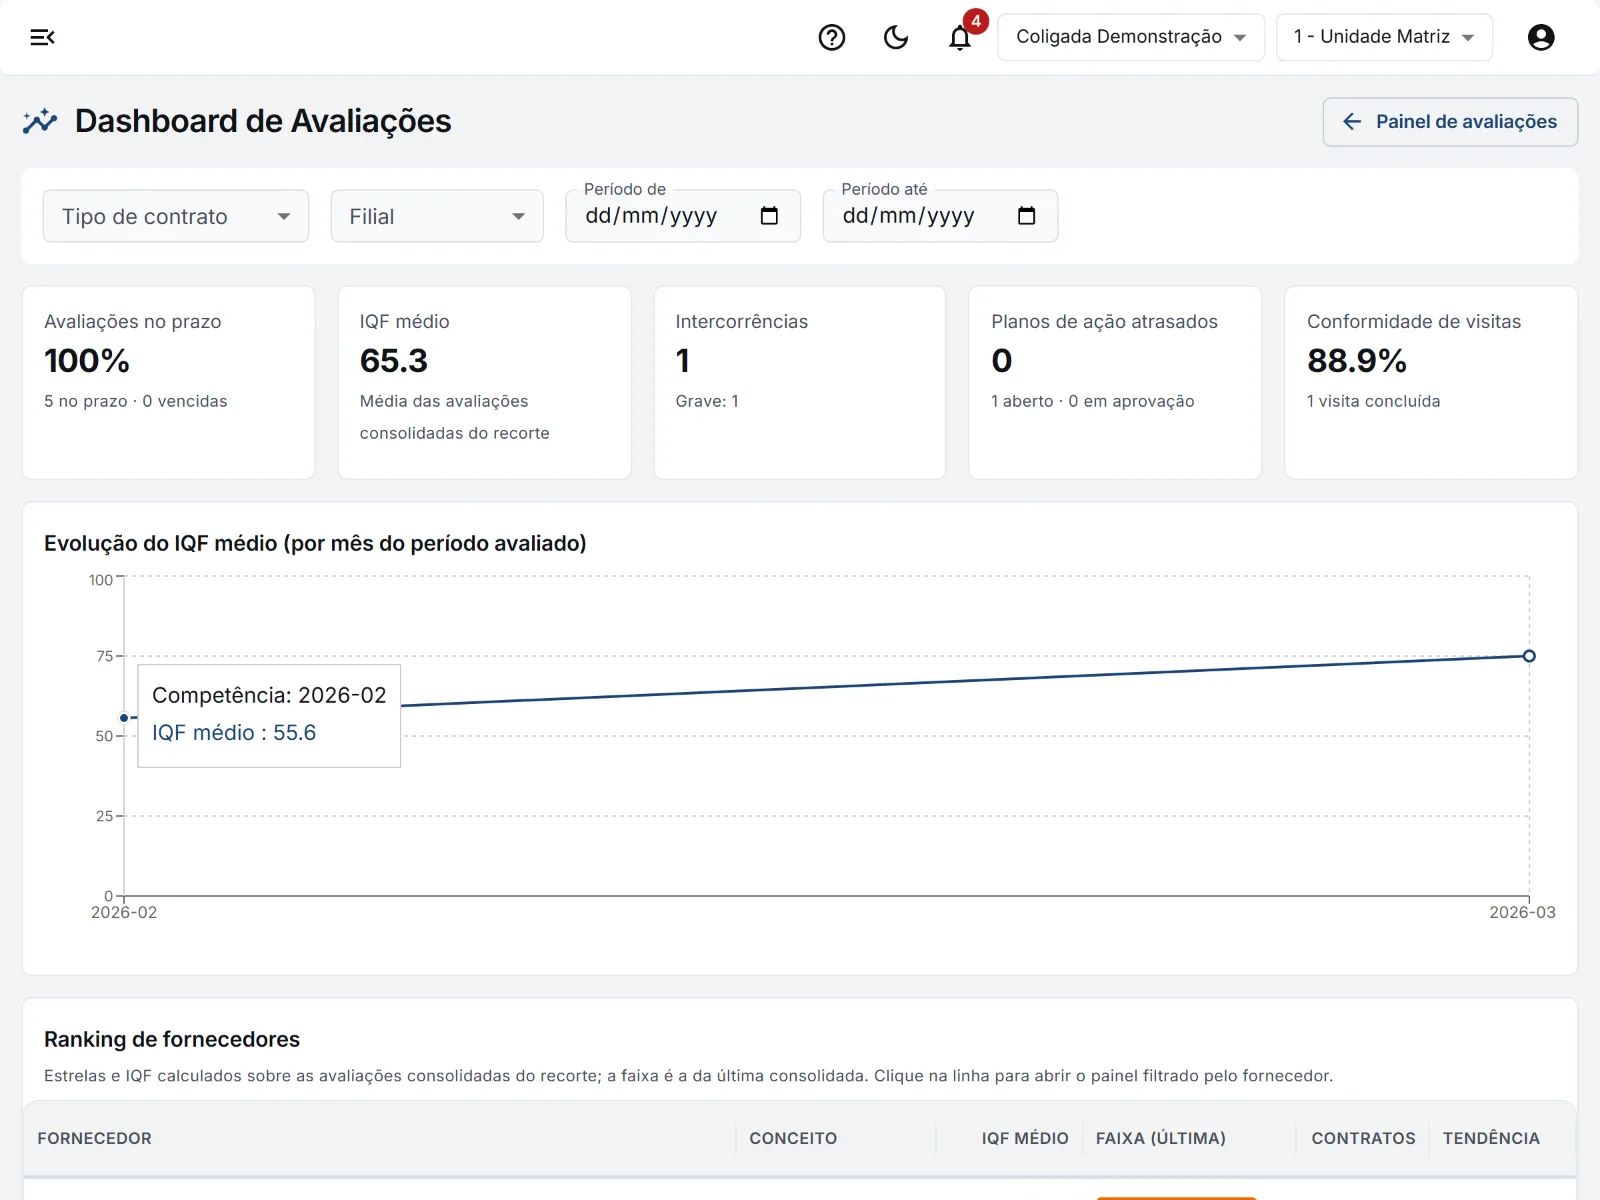Select the 2026-02 data point on chart

point(124,718)
